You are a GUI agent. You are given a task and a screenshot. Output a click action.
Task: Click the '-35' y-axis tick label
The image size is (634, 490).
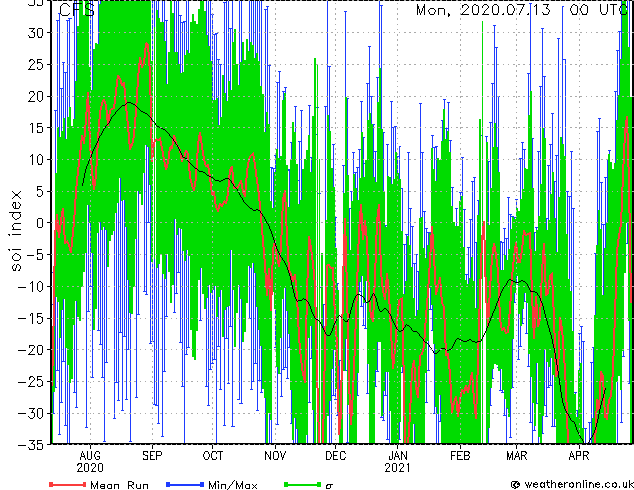[31, 445]
